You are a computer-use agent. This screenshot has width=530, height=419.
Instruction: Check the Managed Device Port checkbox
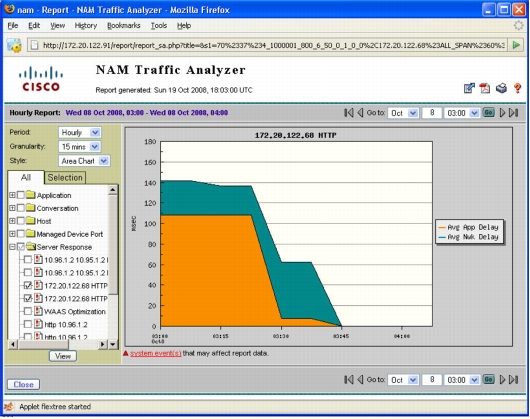(x=21, y=233)
